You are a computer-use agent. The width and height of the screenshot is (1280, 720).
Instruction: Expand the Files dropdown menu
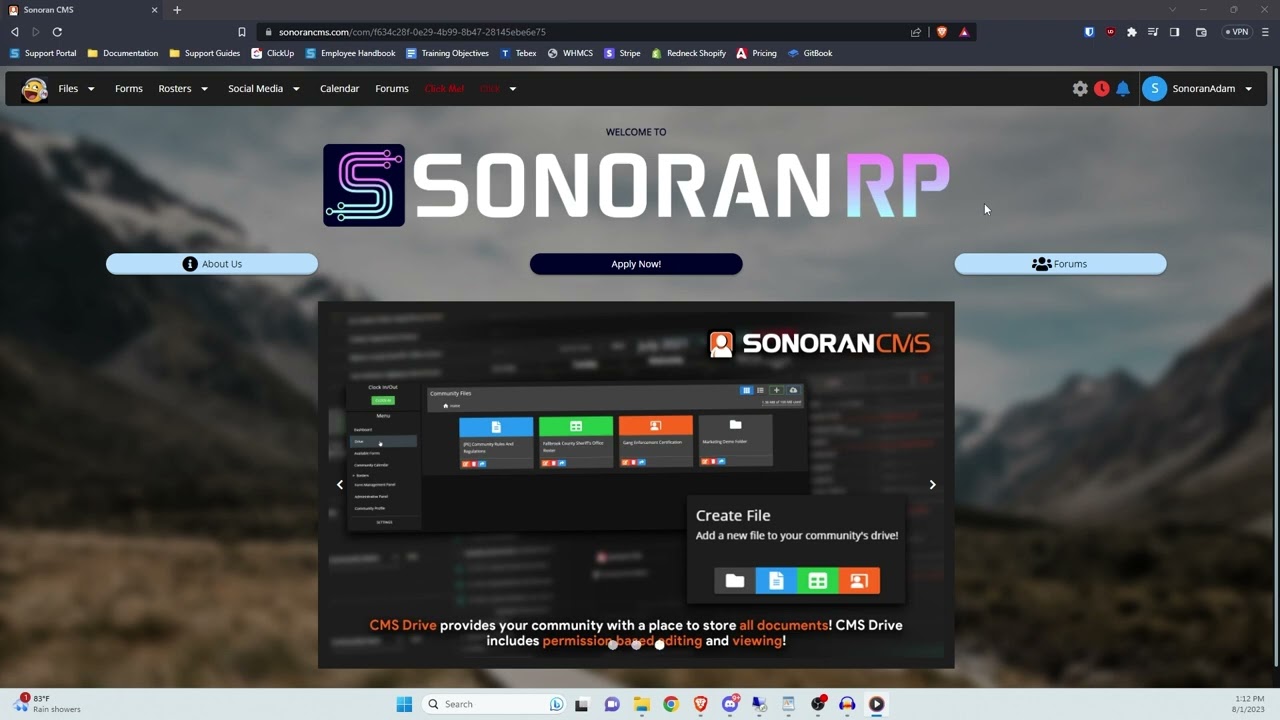(76, 89)
